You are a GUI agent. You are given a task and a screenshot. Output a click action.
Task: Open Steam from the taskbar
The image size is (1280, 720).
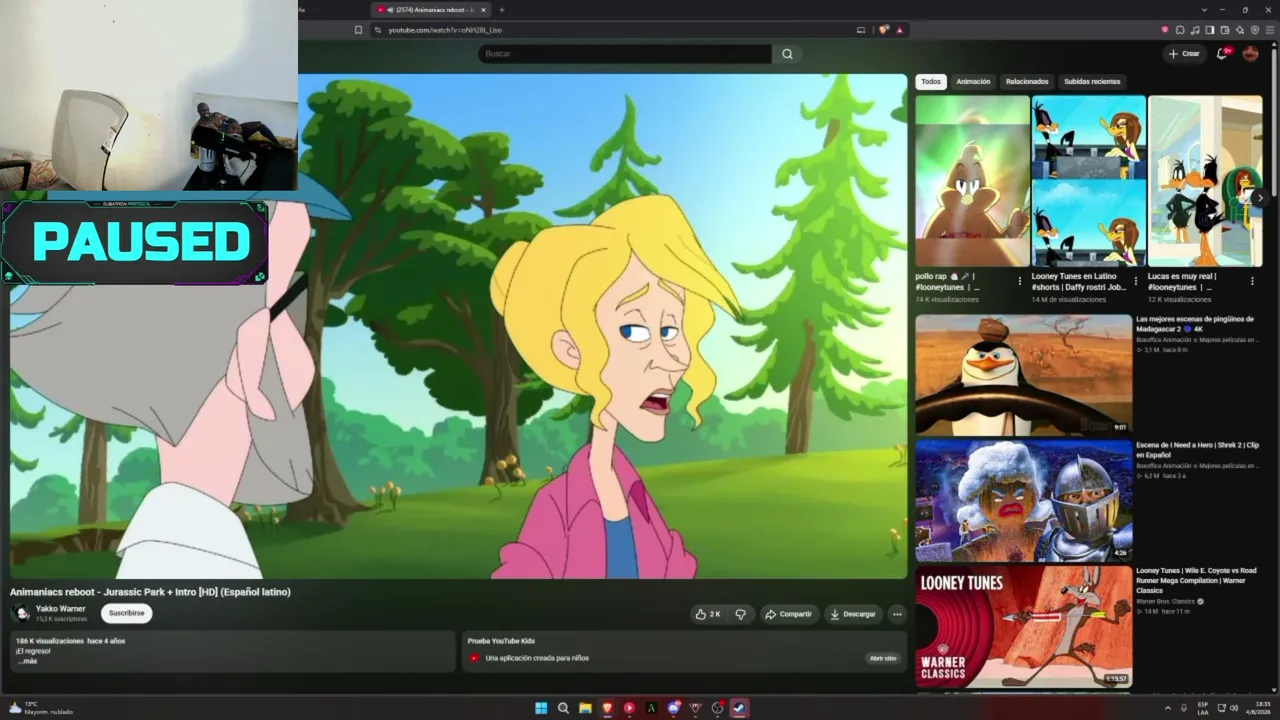739,708
